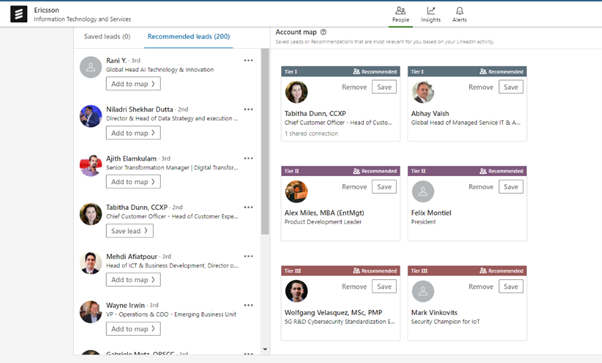The height and width of the screenshot is (363, 602).
Task: Open the Alerts tab
Action: tap(460, 15)
